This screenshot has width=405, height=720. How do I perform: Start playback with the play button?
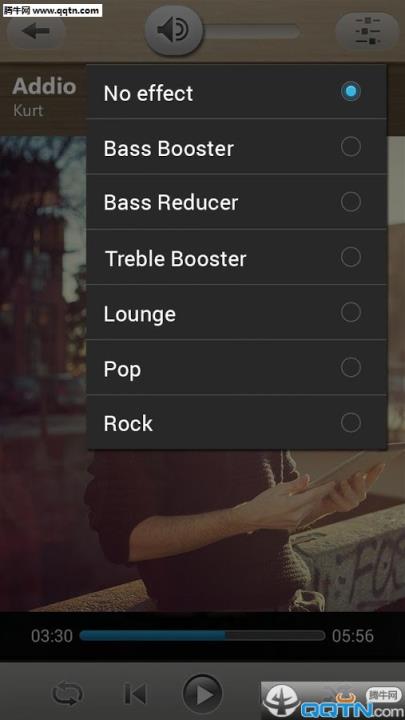click(x=202, y=694)
